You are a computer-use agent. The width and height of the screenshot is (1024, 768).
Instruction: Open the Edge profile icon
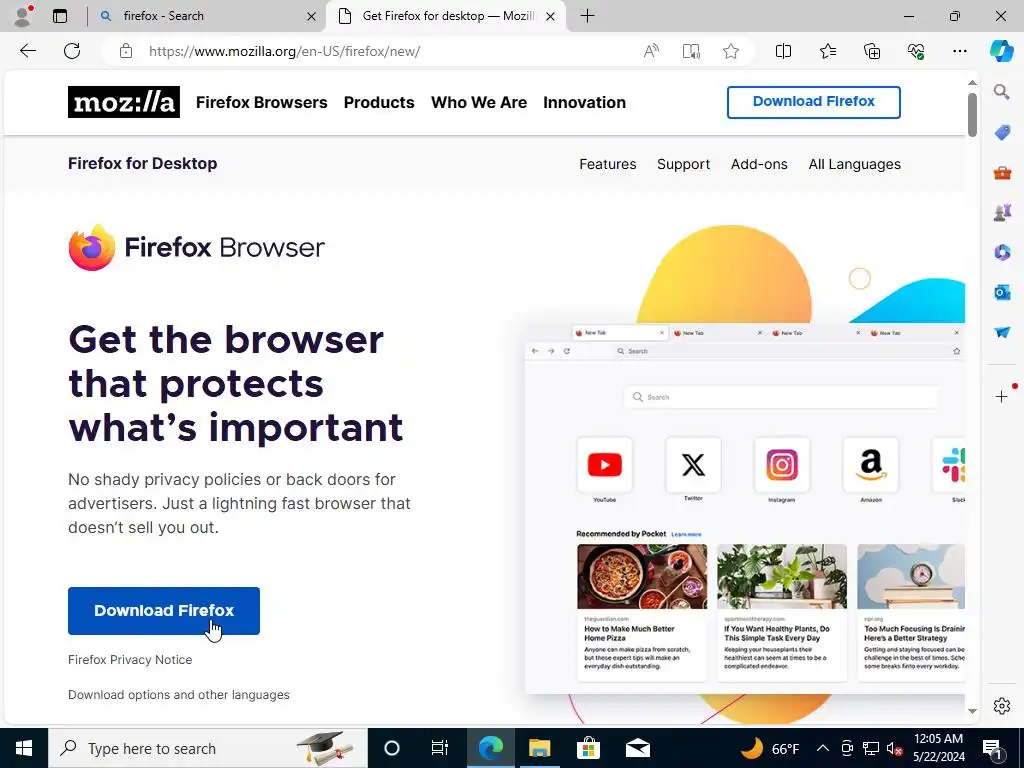(23, 16)
